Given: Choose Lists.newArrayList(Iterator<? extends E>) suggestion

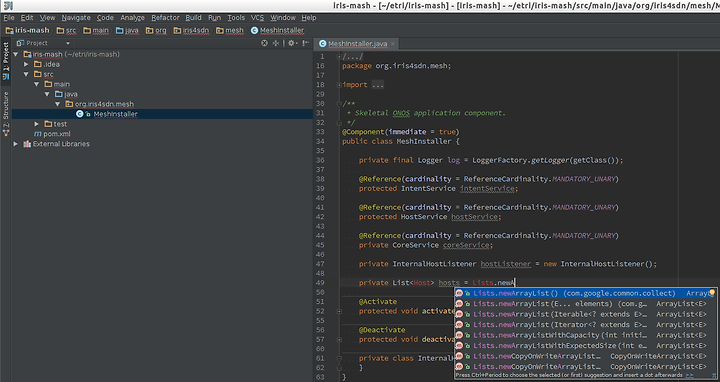Looking at the screenshot, I should pyautogui.click(x=585, y=325).
